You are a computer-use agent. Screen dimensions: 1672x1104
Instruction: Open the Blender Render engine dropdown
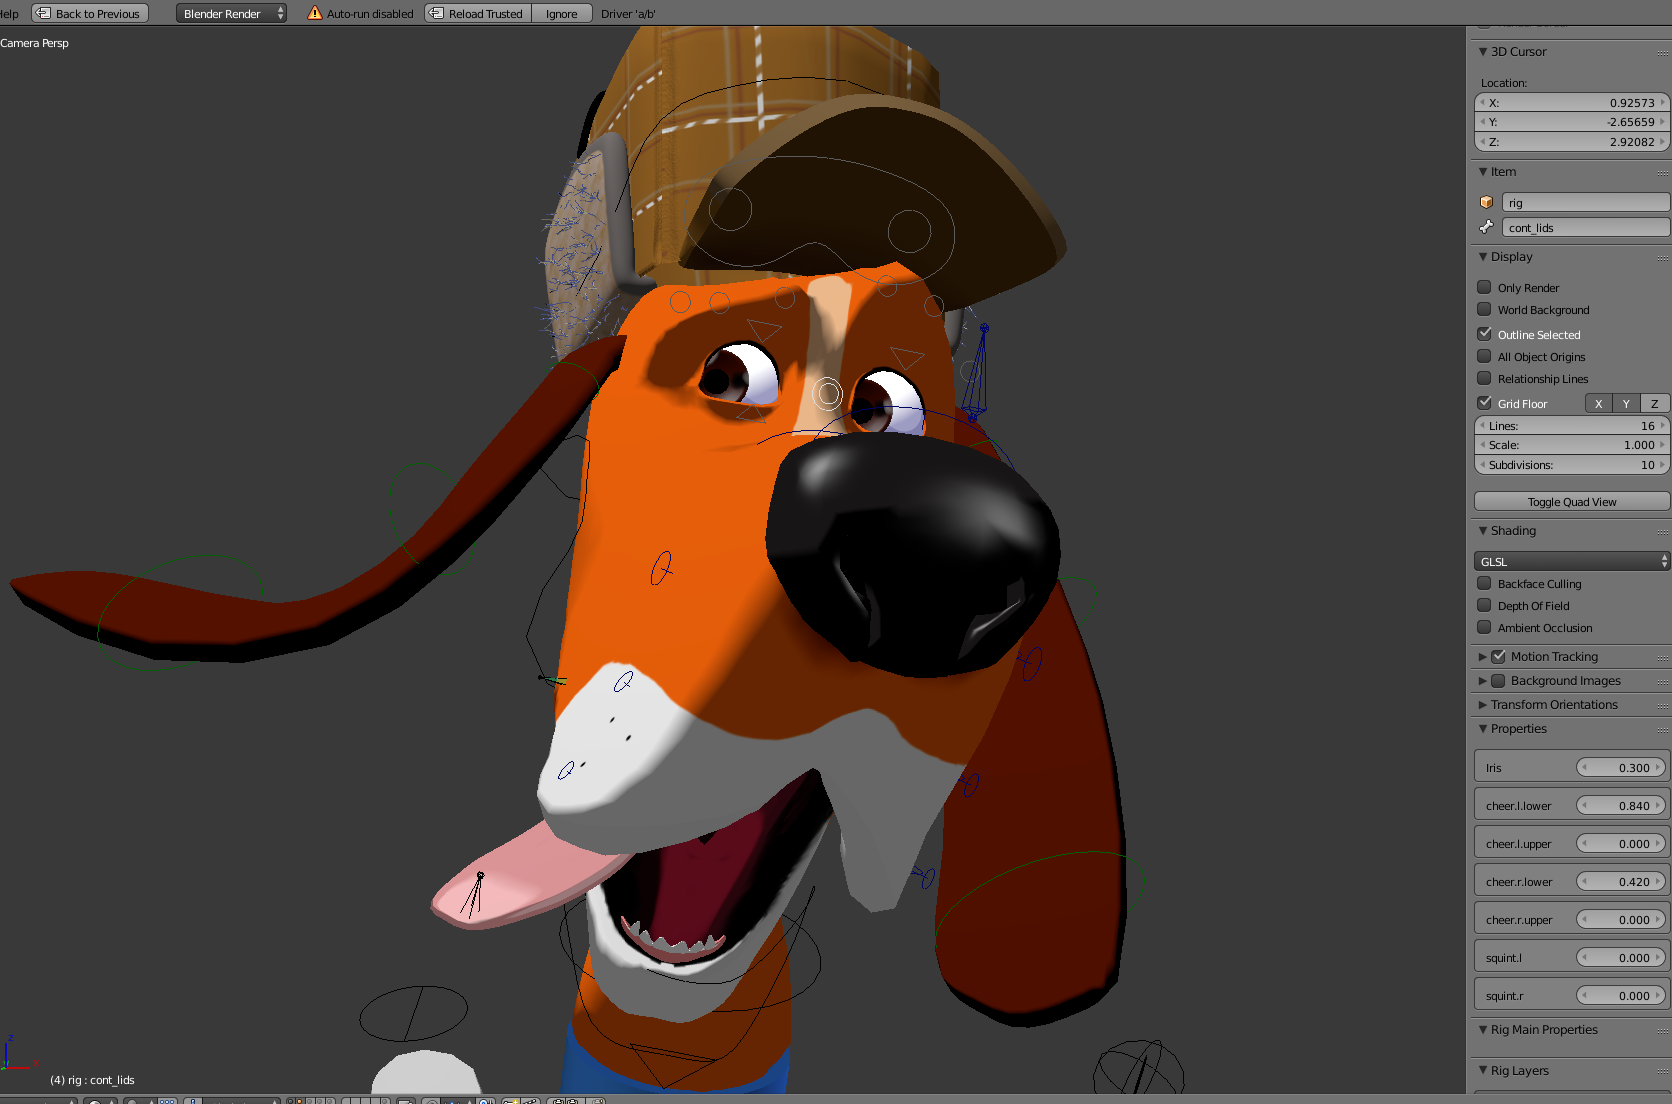click(x=232, y=13)
